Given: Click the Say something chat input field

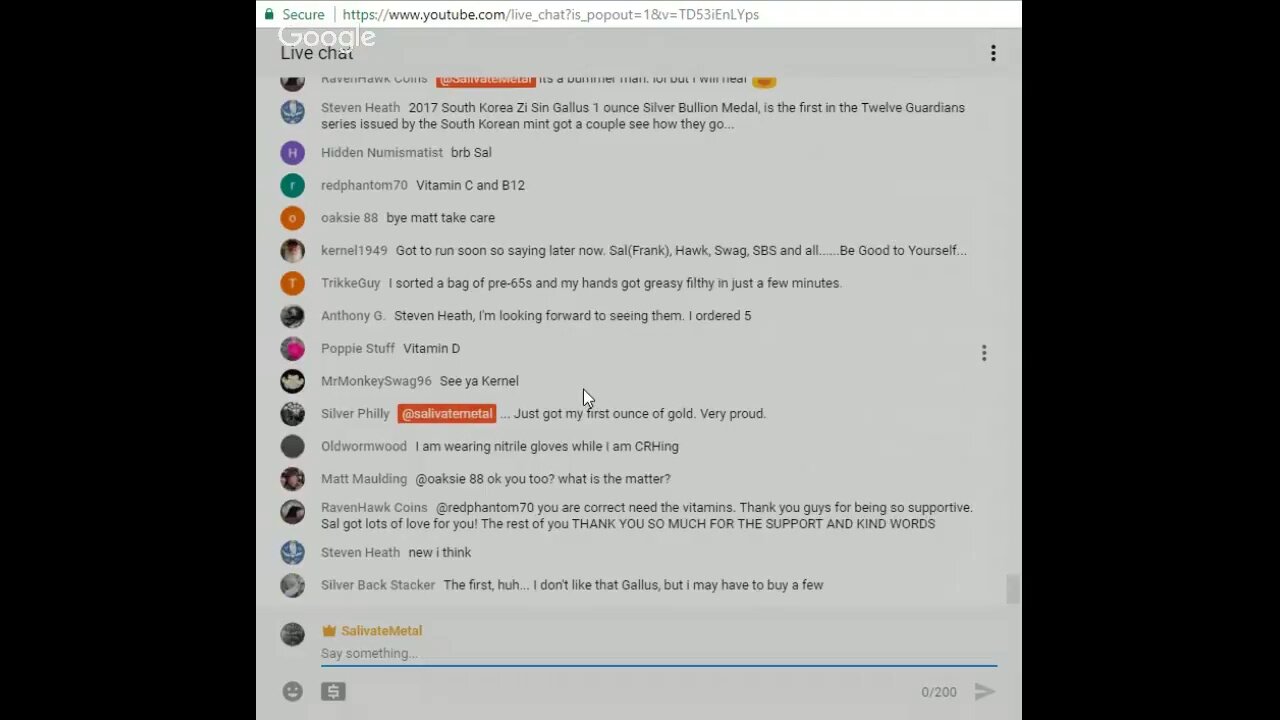Looking at the screenshot, I should pos(658,654).
